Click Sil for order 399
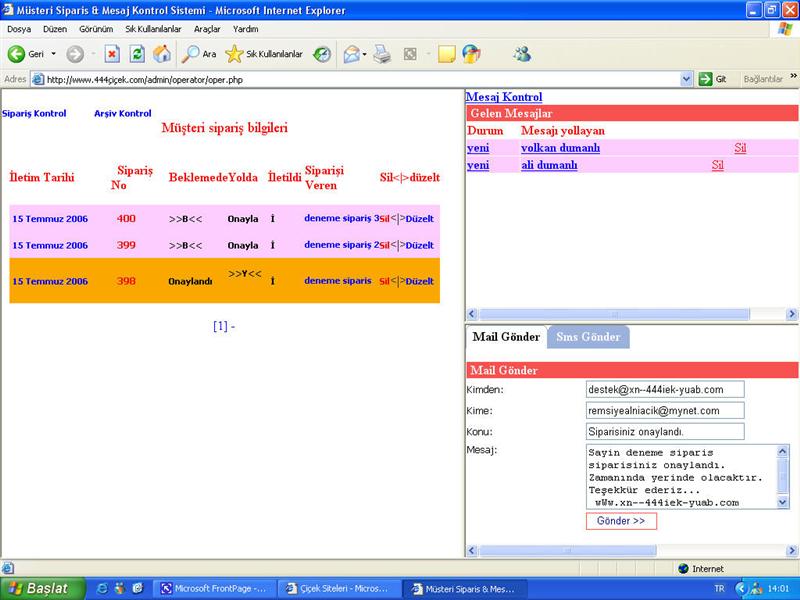The image size is (800, 600). [385, 245]
